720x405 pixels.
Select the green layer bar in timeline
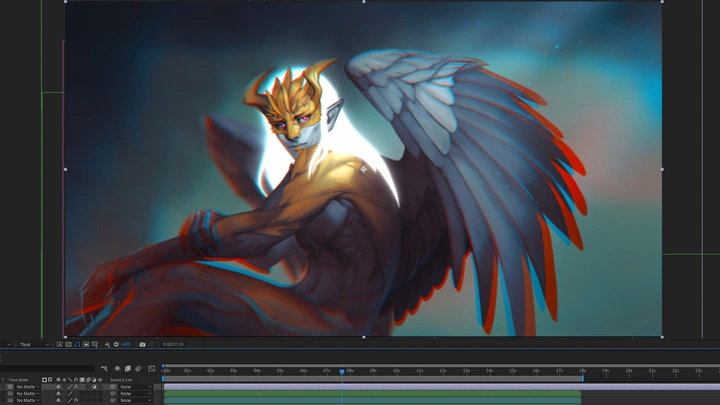click(x=372, y=394)
